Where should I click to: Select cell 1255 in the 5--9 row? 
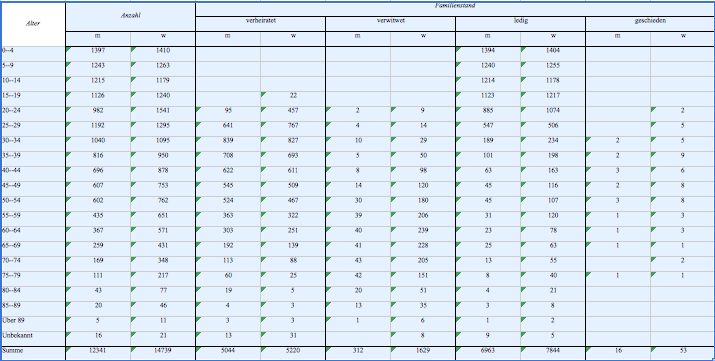pos(553,69)
